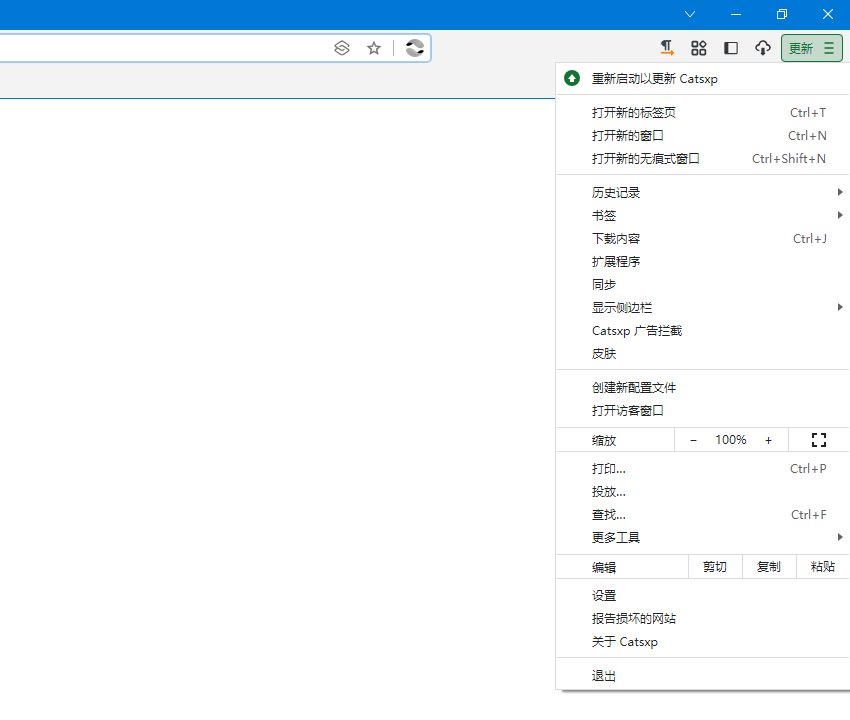Image resolution: width=850 pixels, height=720 pixels.
Task: Click the green update arrow icon
Action: [x=572, y=79]
